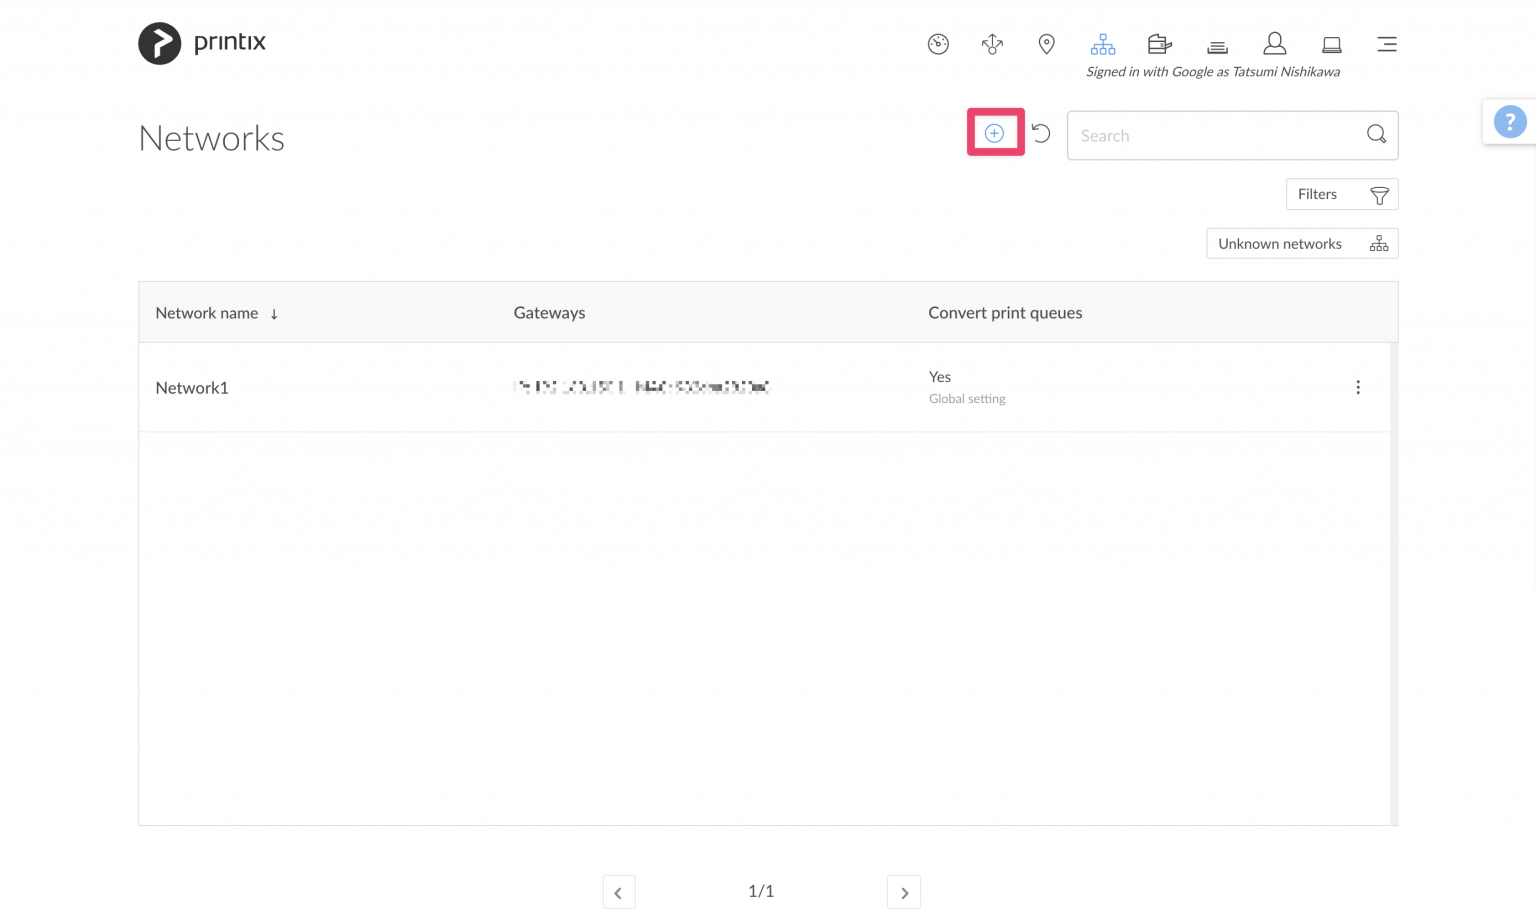Open the hamburger menu icon

[1387, 44]
